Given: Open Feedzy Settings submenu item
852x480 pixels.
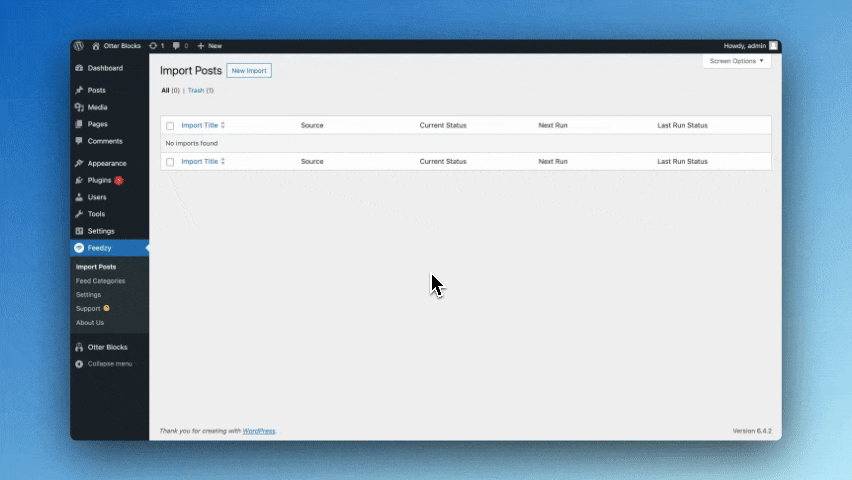Looking at the screenshot, I should coord(89,295).
